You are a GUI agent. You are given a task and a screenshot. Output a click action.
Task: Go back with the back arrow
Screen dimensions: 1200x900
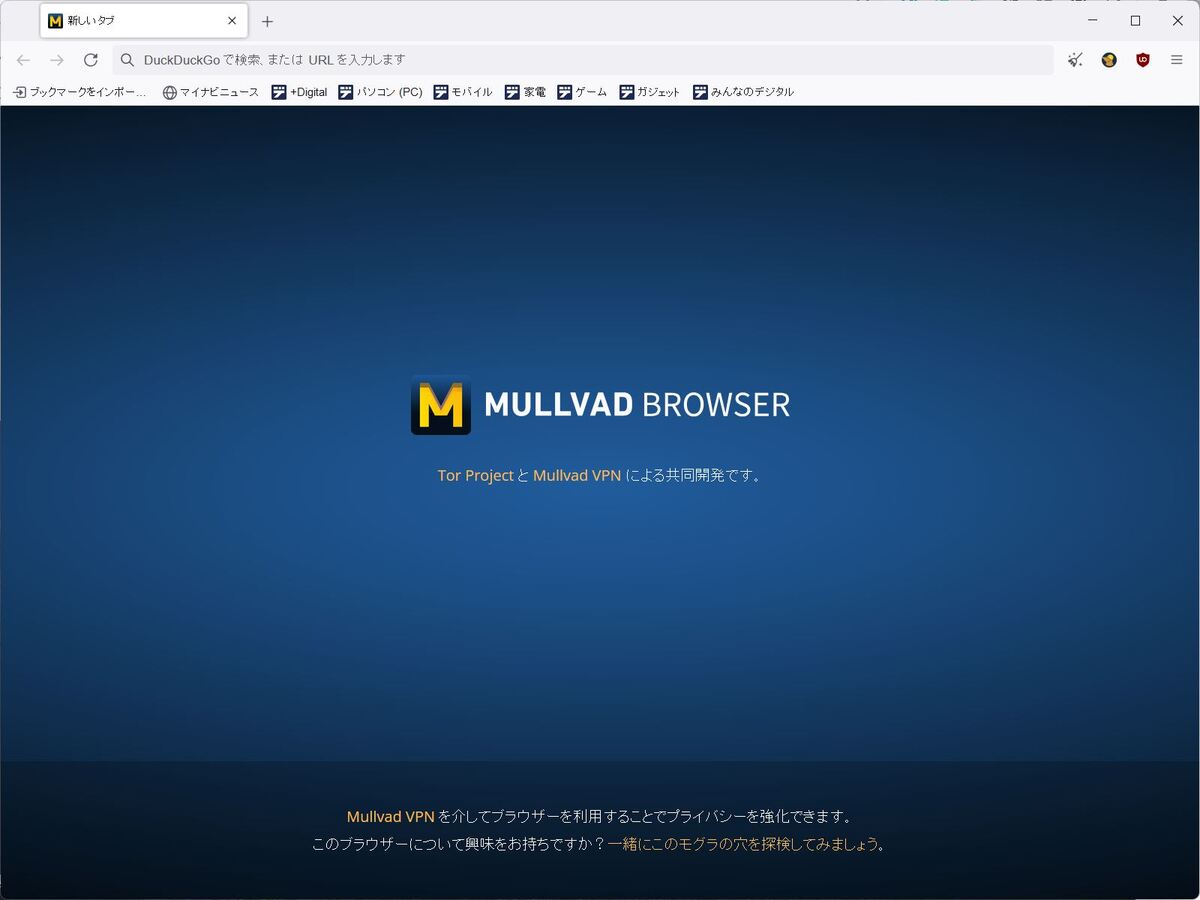point(24,60)
